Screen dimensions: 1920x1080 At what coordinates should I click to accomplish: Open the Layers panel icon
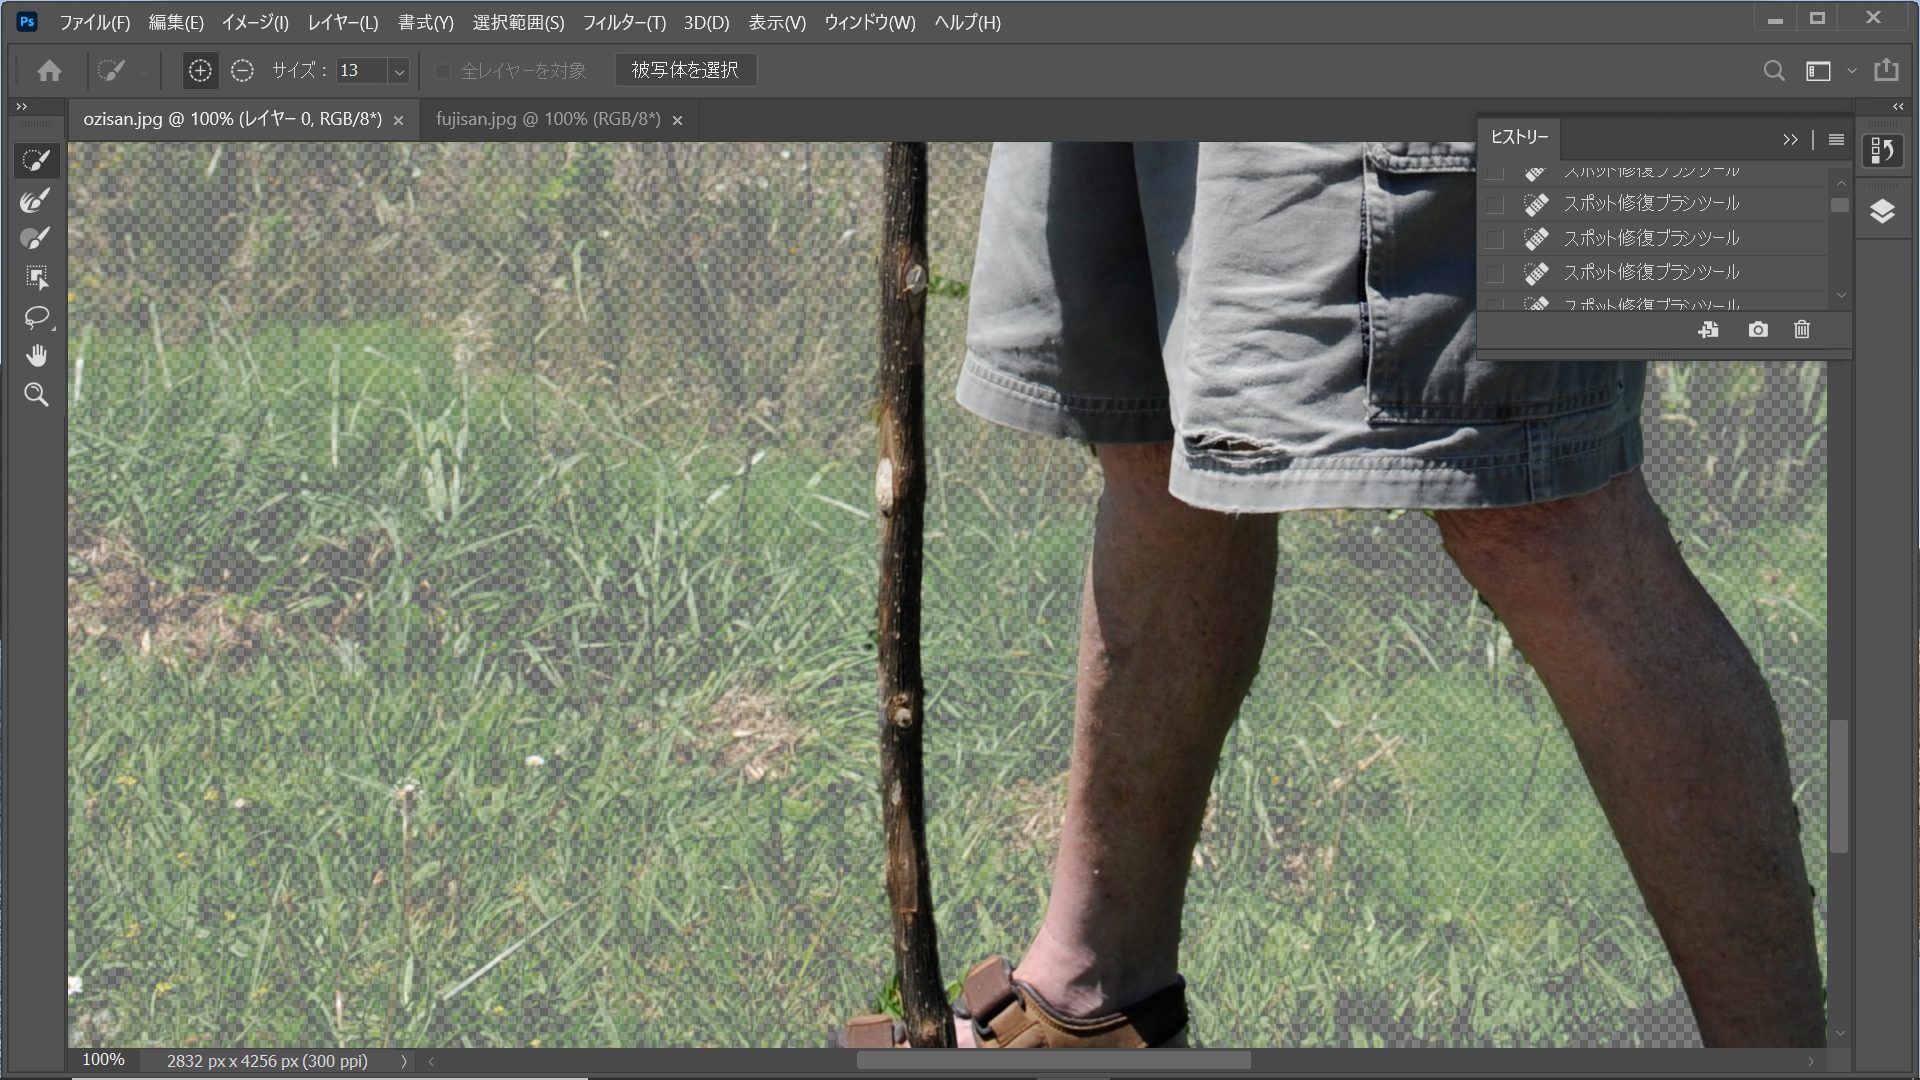(x=1882, y=211)
